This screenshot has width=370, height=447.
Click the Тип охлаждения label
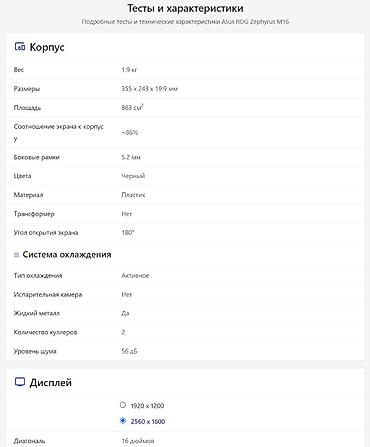[38, 275]
